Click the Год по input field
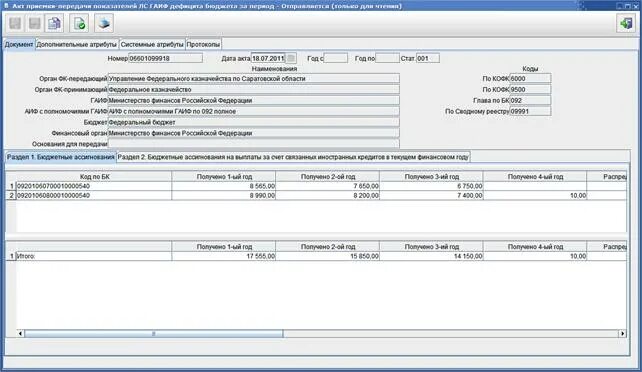Viewport: 642px width, 372px height. coord(387,59)
